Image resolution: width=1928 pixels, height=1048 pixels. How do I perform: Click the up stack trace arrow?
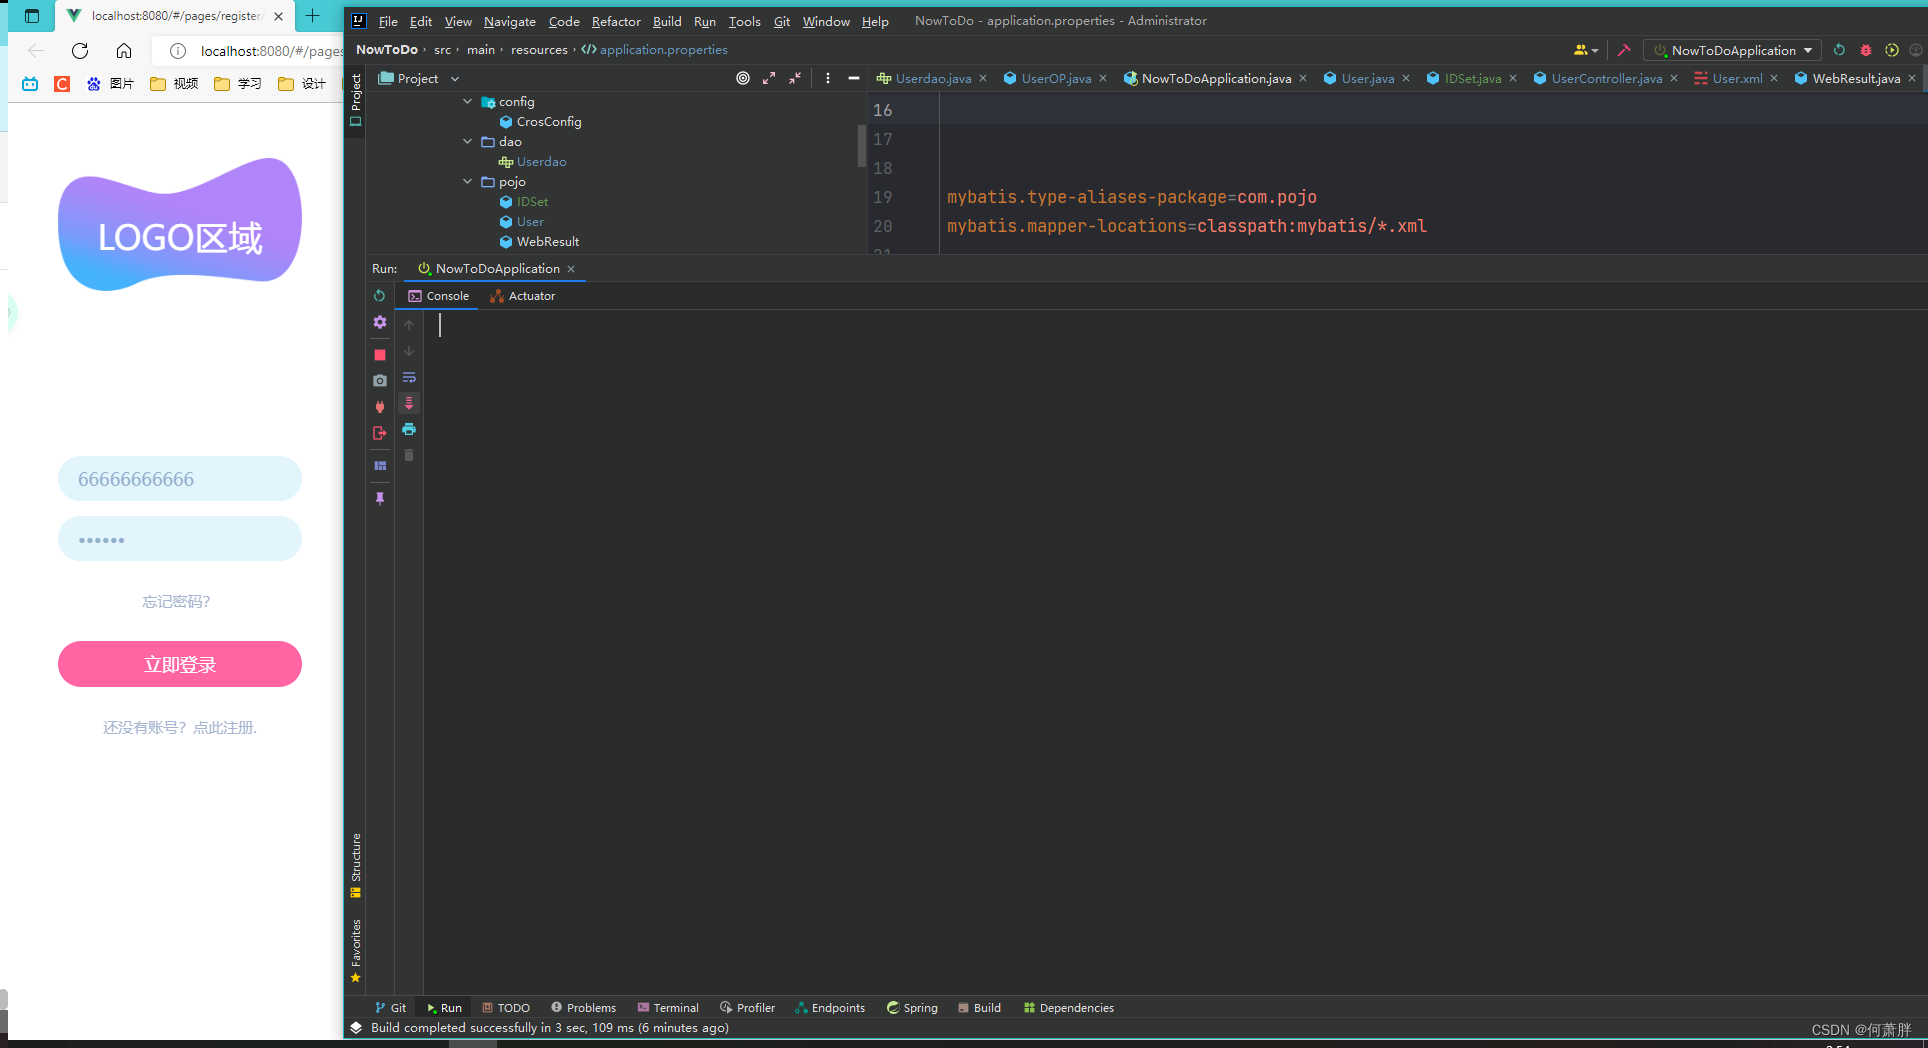point(409,325)
